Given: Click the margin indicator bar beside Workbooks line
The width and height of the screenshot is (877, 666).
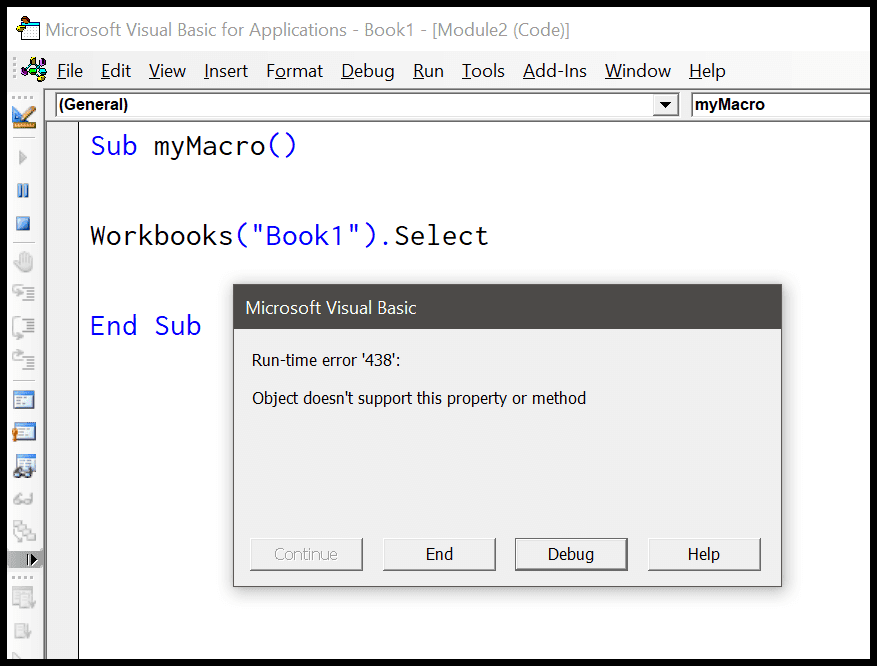Looking at the screenshot, I should (63, 235).
